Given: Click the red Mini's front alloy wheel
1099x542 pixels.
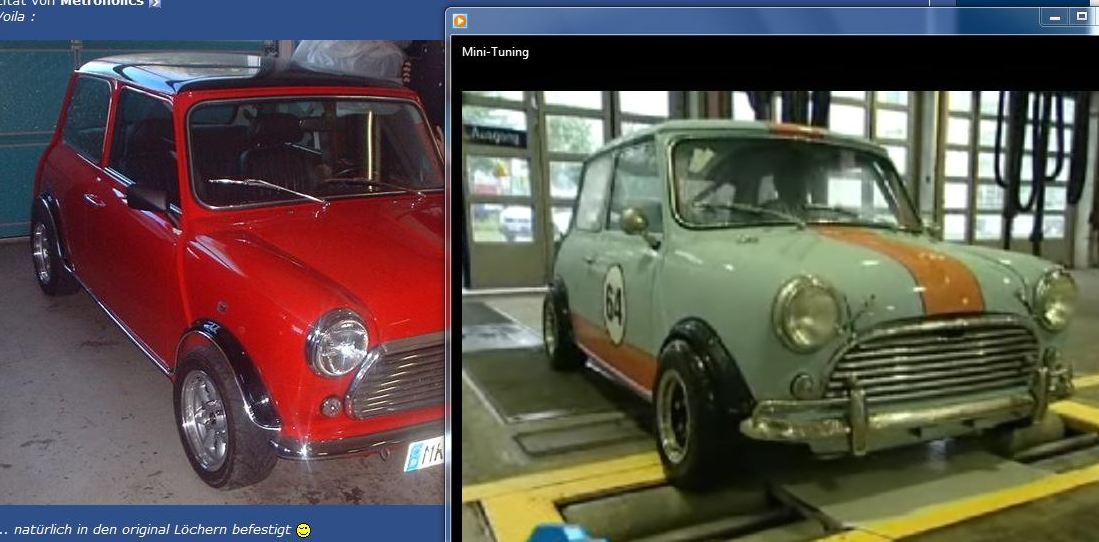Looking at the screenshot, I should [203, 419].
